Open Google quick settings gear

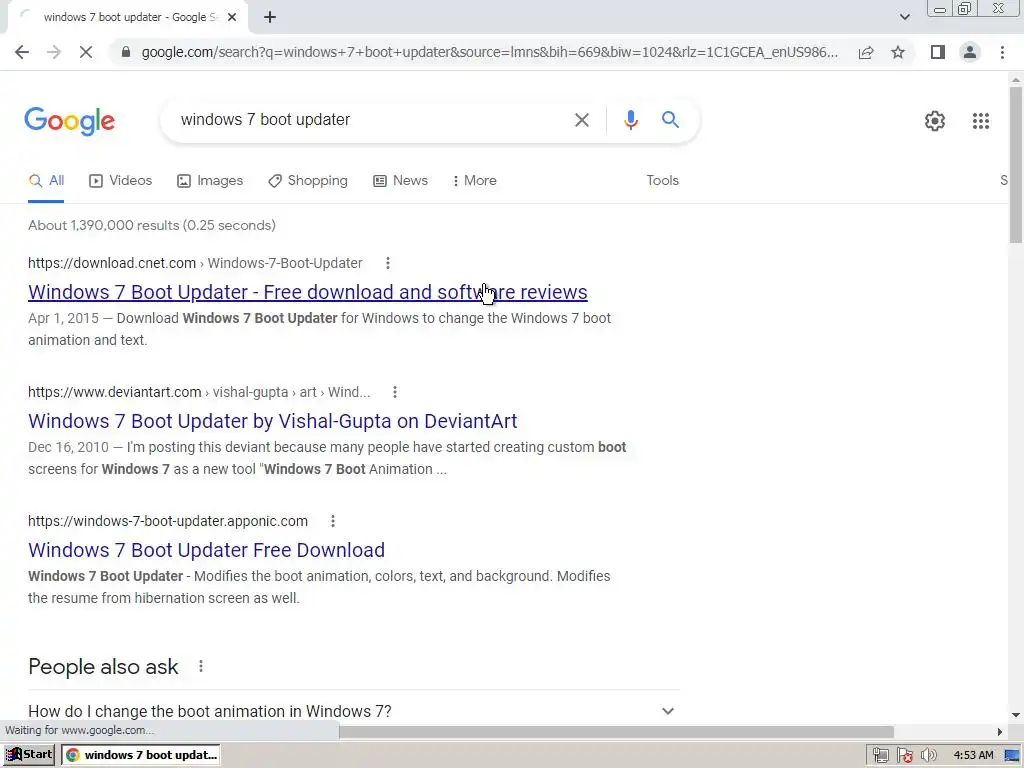click(935, 121)
